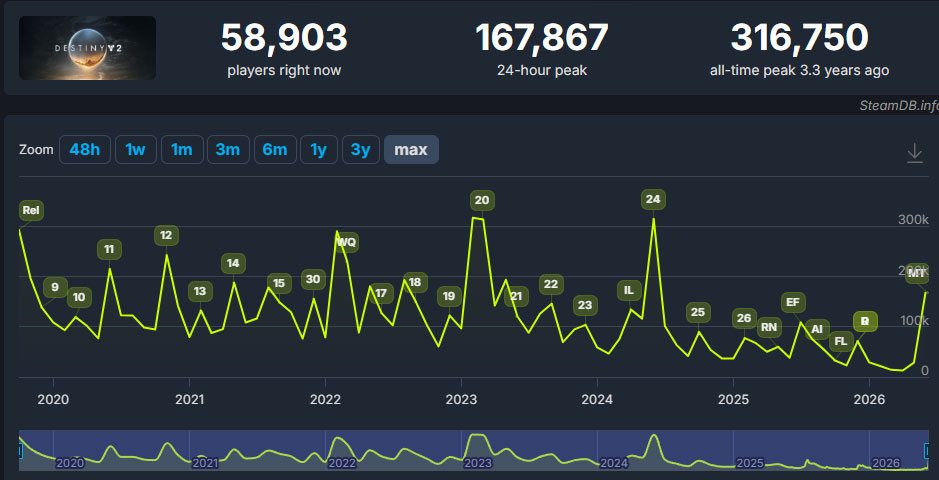Viewport: 939px width, 480px height.
Task: Click the WQ event marker
Action: (347, 242)
